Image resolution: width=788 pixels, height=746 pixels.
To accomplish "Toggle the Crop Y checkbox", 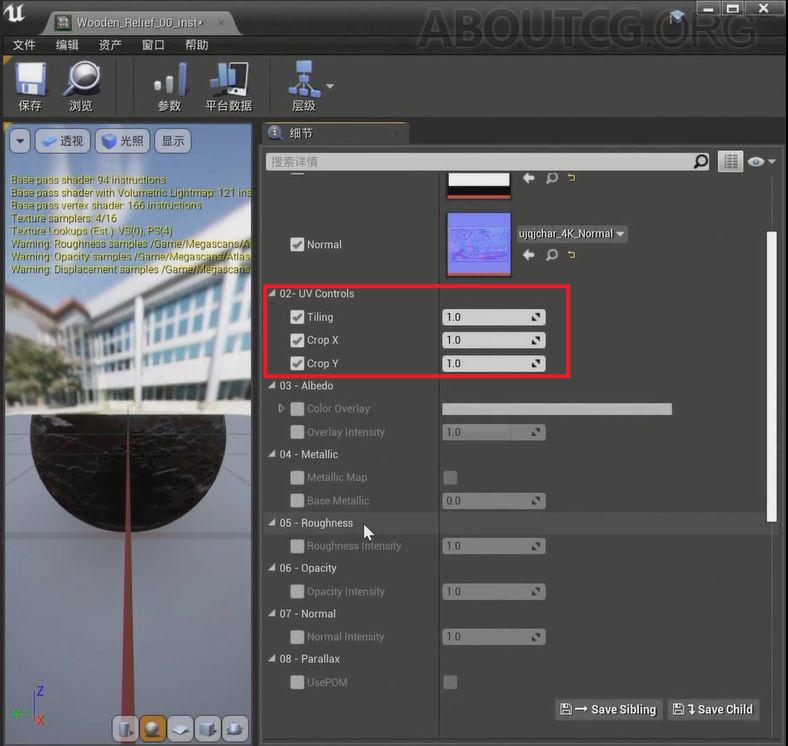I will [297, 363].
